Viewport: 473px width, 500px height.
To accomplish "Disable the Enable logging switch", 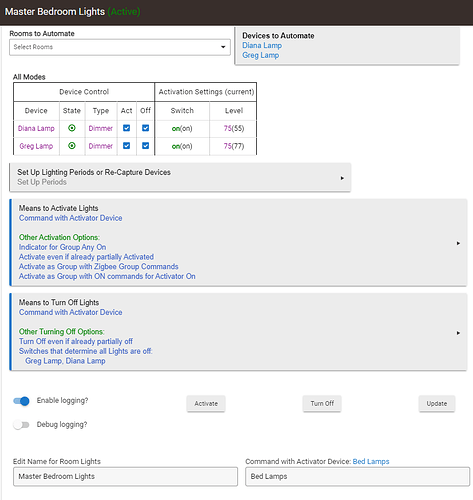I will [x=21, y=401].
